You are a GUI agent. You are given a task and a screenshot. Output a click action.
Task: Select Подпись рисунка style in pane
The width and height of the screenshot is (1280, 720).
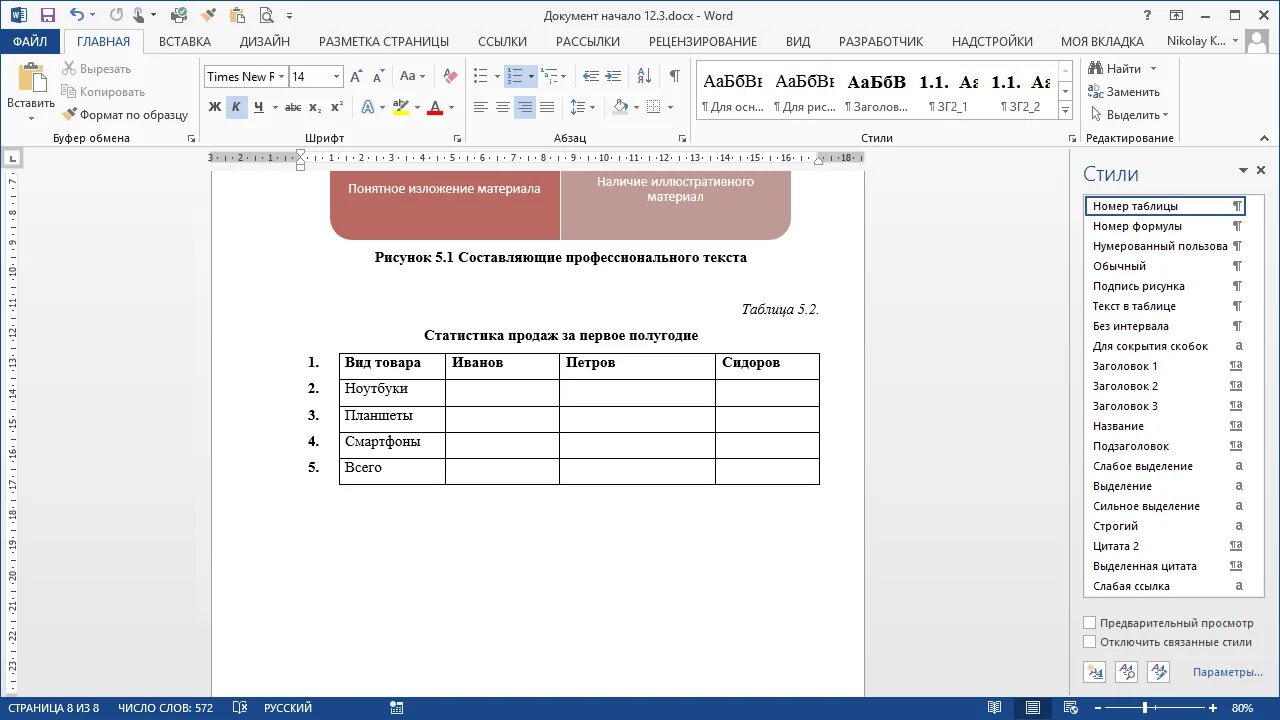[1165, 286]
